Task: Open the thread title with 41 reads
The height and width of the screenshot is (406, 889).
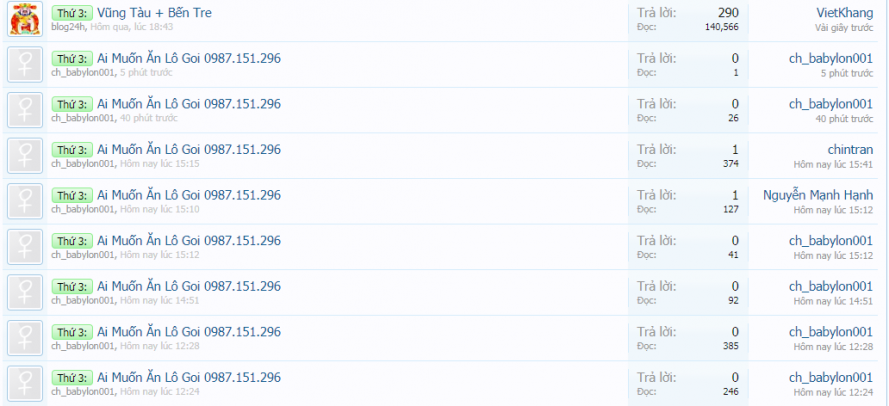Action: click(x=189, y=240)
